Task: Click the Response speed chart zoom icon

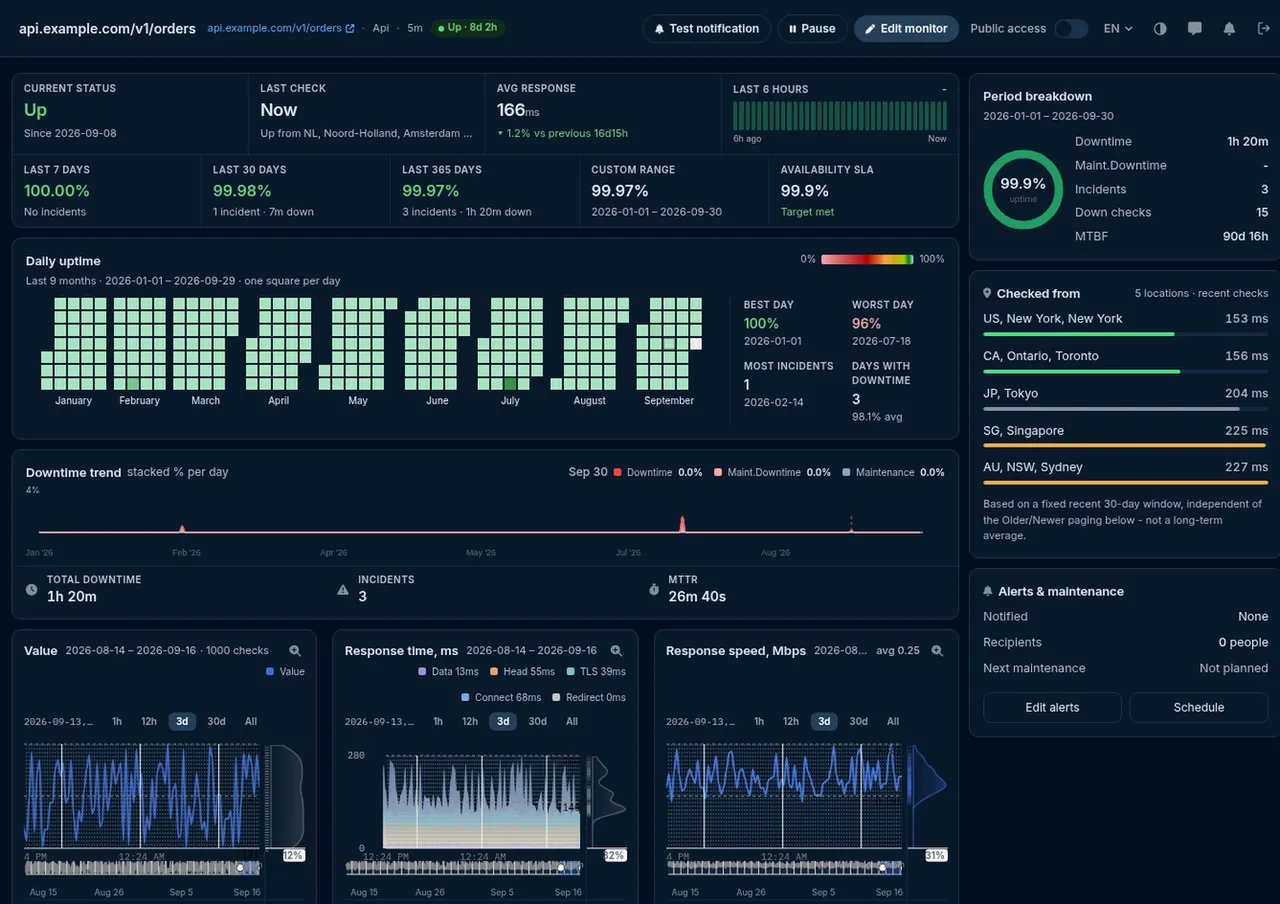Action: tap(937, 651)
